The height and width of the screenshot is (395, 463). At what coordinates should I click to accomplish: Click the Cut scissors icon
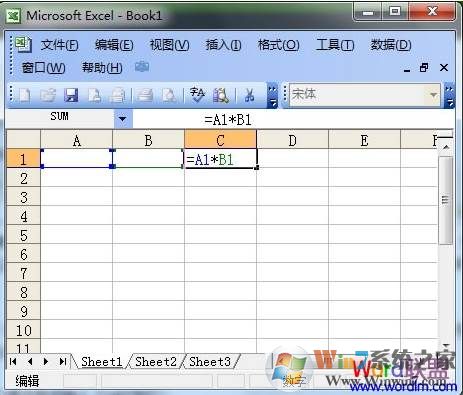[249, 95]
